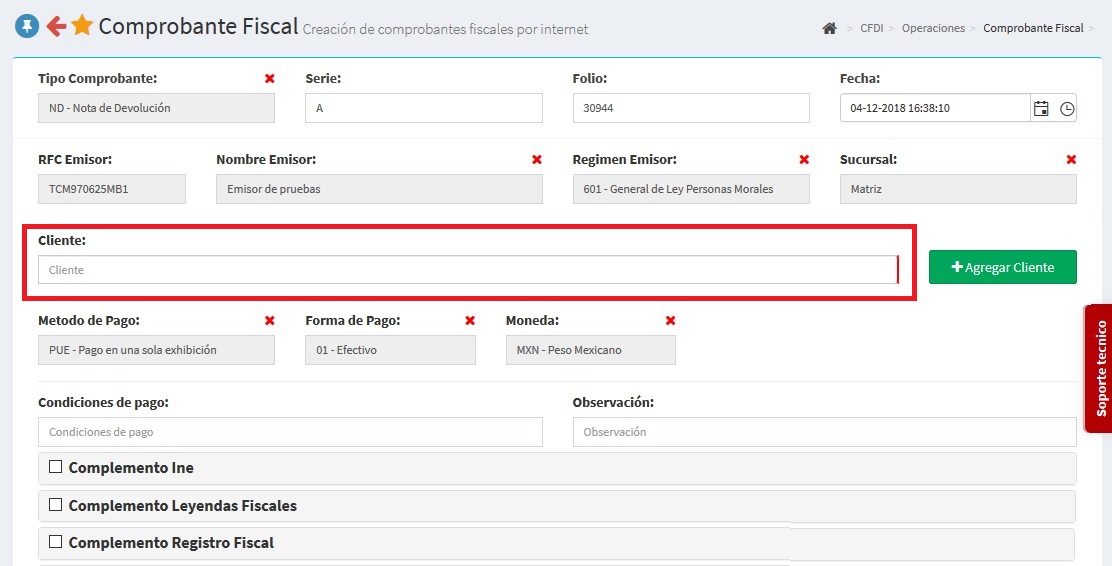Mark page as favorite with star icon
Screen dimensions: 1112x566
(x=82, y=26)
